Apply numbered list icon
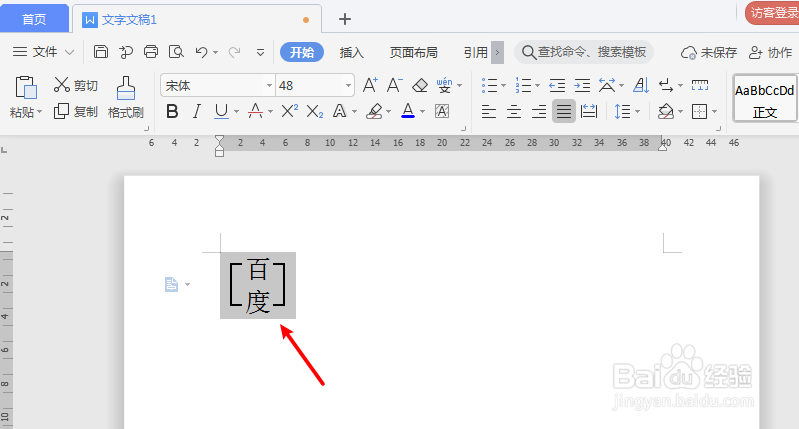Viewport: 799px width, 429px height. coord(523,85)
